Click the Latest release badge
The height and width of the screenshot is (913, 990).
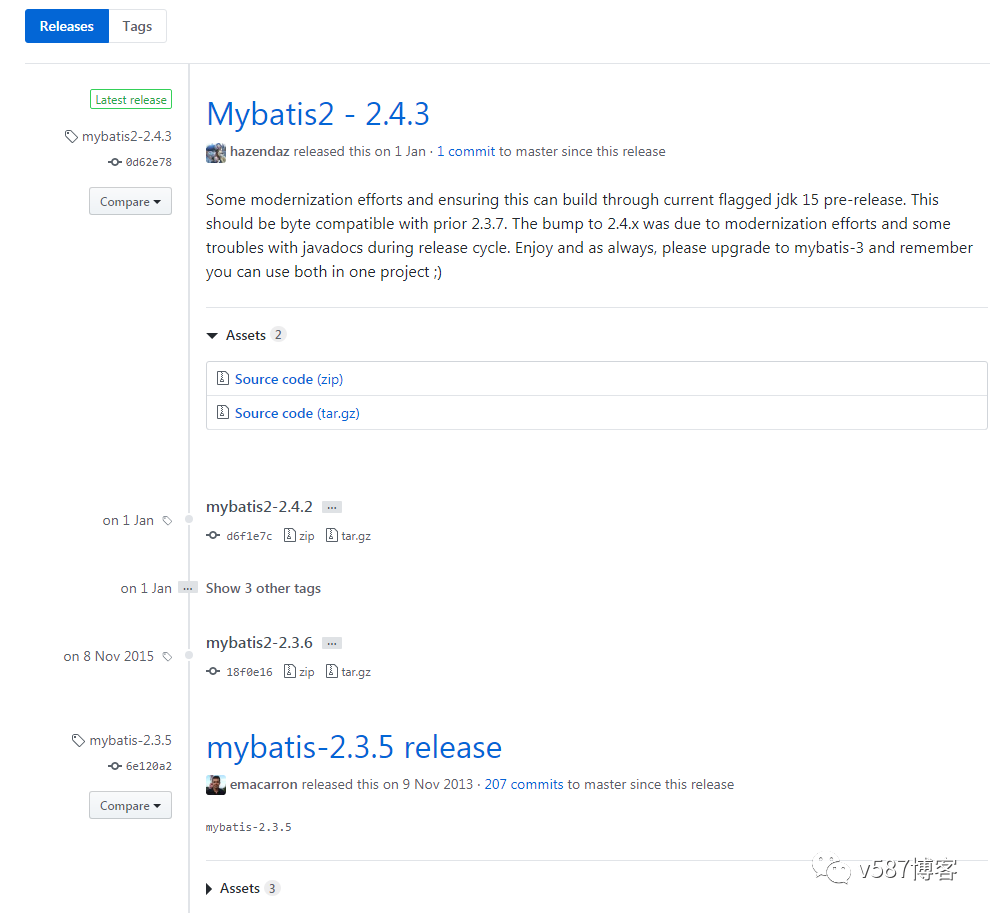pyautogui.click(x=131, y=99)
